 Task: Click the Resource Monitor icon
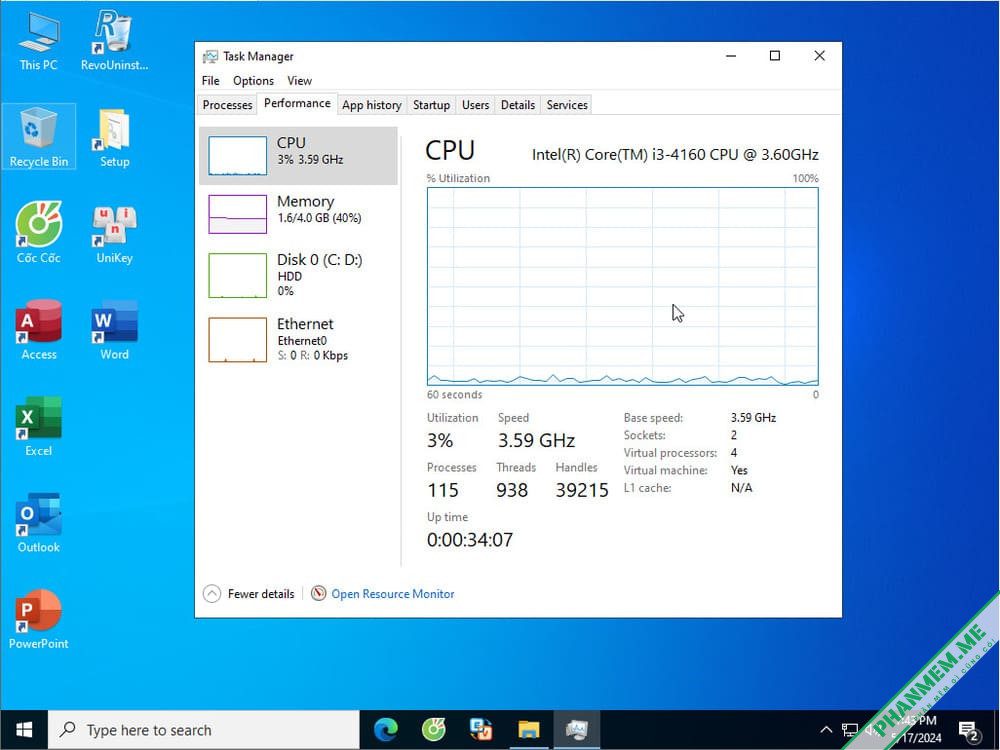(x=318, y=593)
